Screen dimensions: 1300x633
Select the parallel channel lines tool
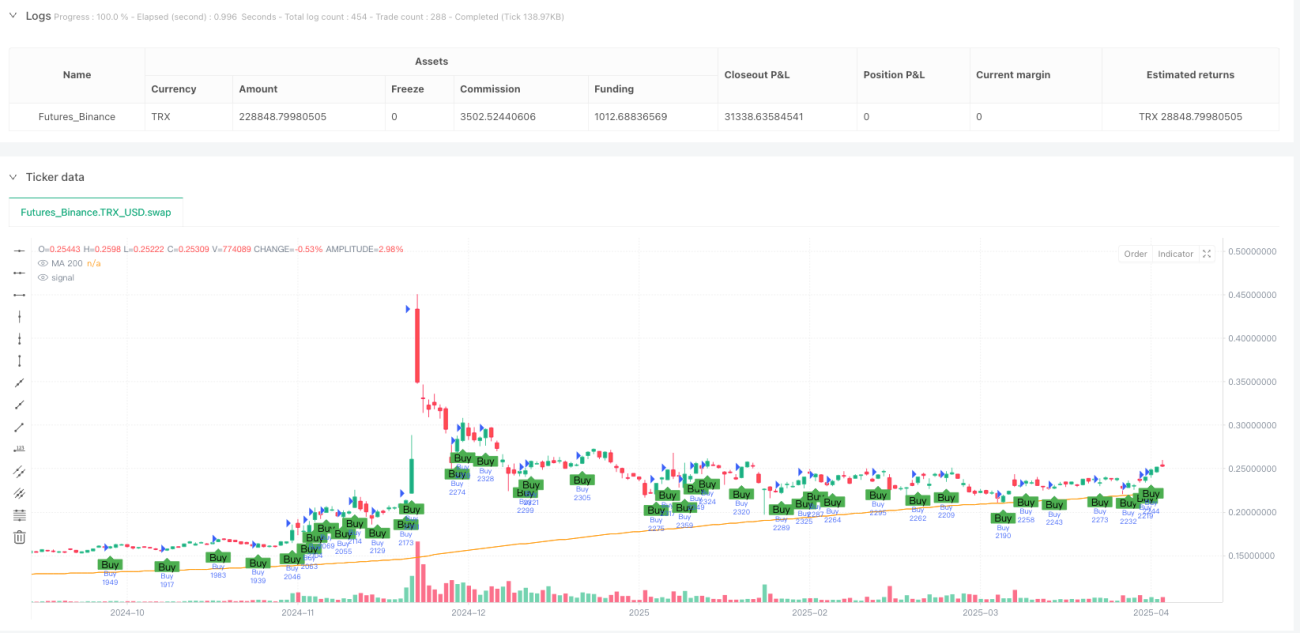coord(19,470)
